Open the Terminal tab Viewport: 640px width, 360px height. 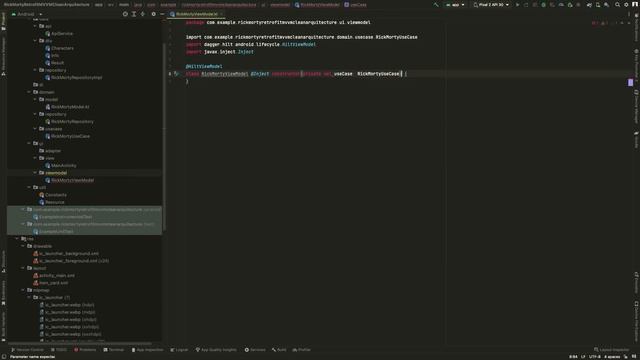[x=113, y=350]
